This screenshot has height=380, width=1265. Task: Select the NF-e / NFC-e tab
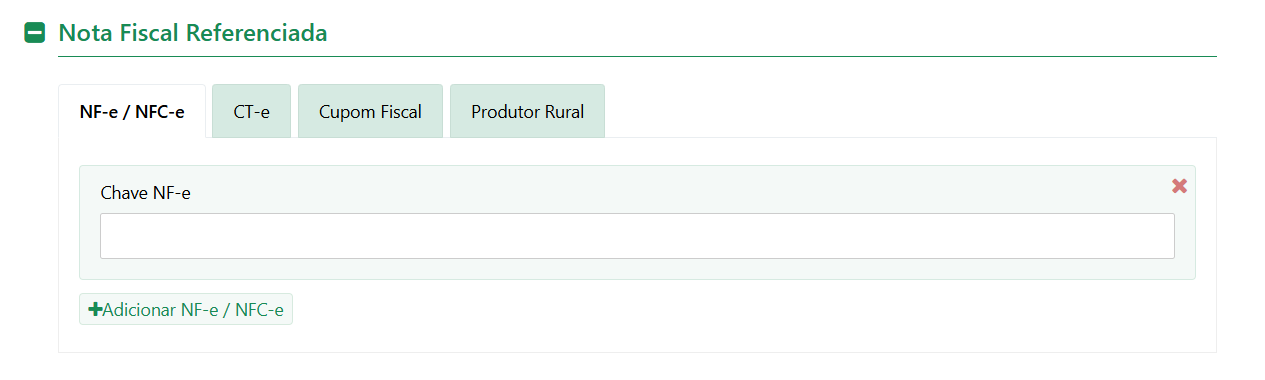click(132, 111)
